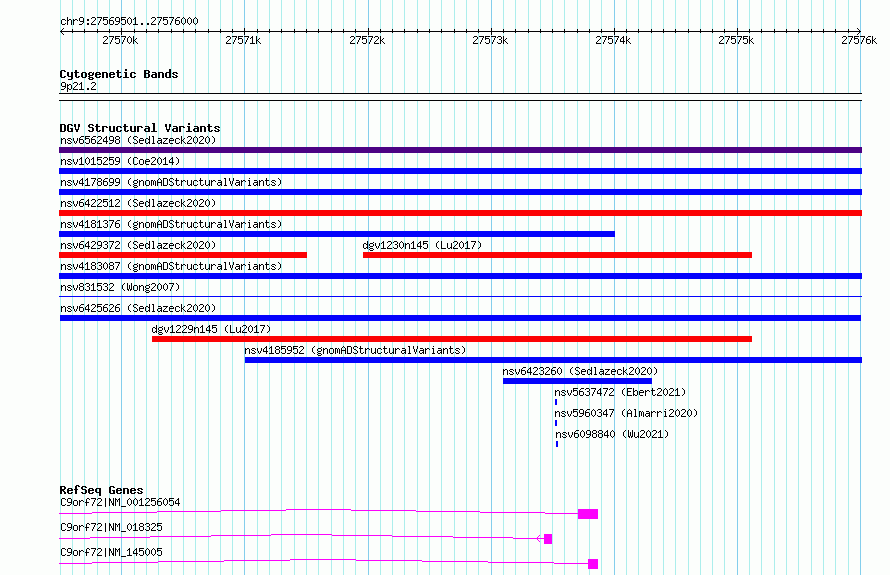Open the nsv1015259 (Coe2014) variant label
890x575 pixels.
[120, 161]
